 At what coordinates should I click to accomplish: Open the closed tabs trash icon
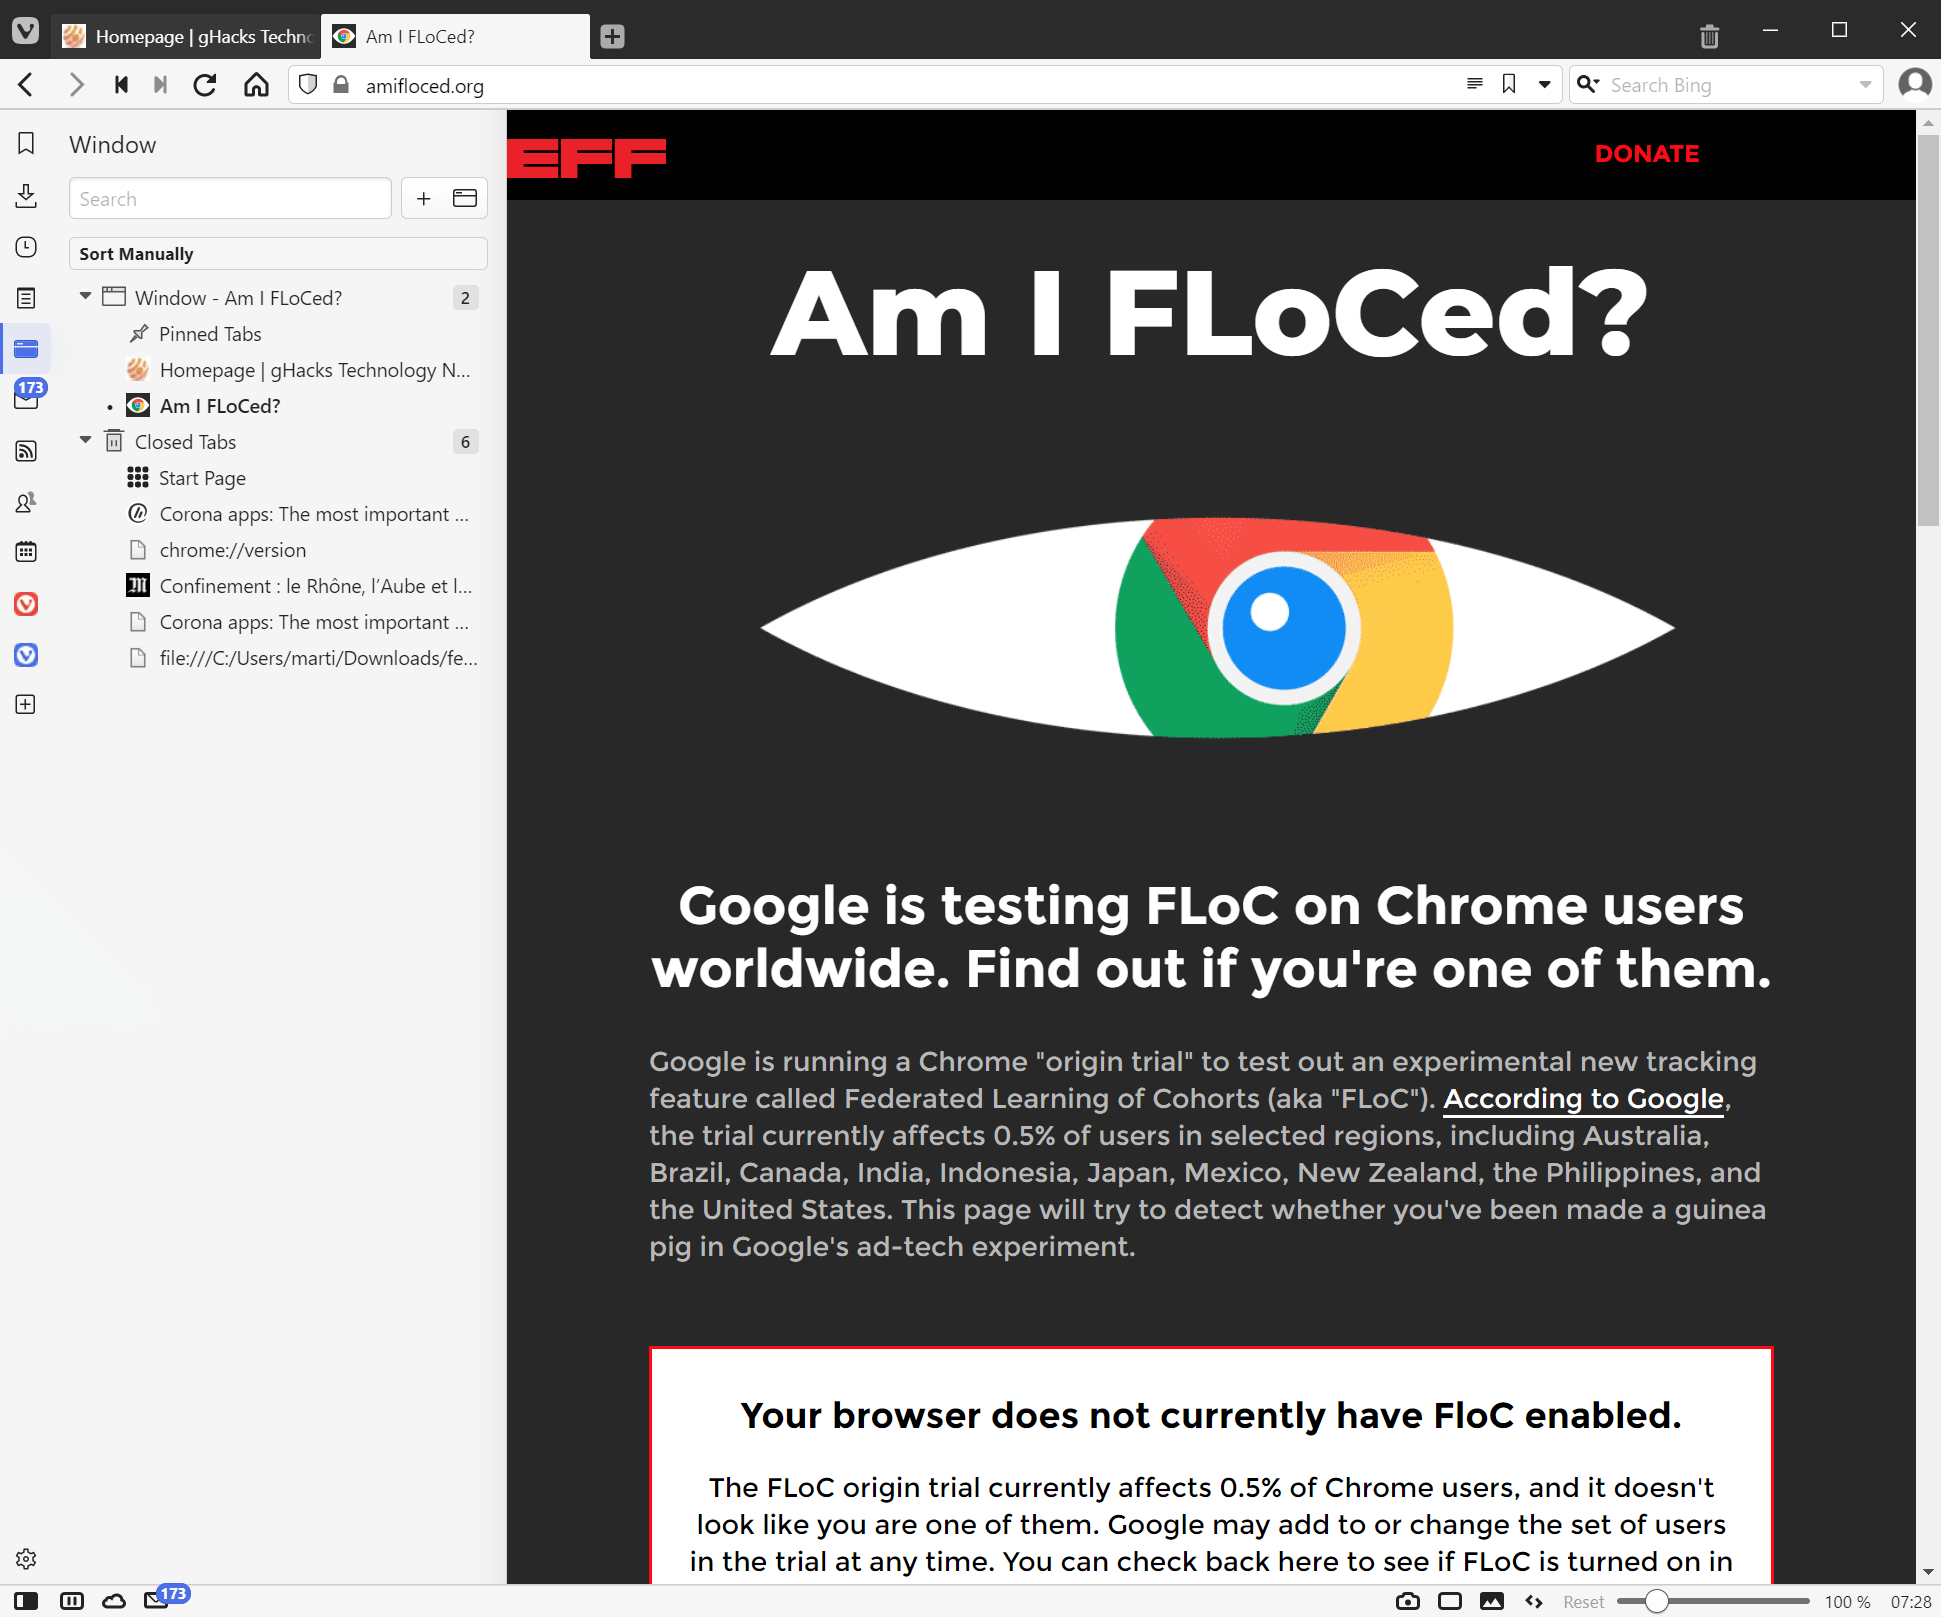pyautogui.click(x=1709, y=37)
